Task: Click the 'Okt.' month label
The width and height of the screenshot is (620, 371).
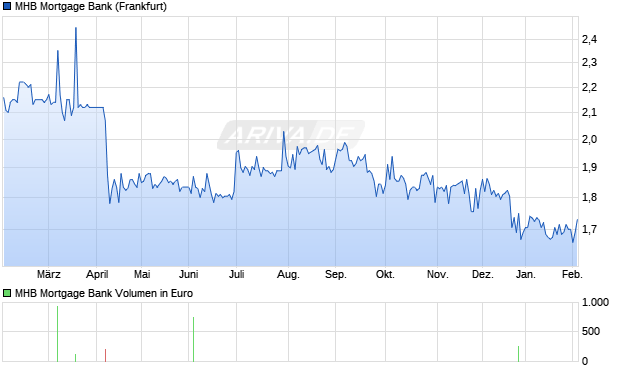Action: [x=385, y=274]
